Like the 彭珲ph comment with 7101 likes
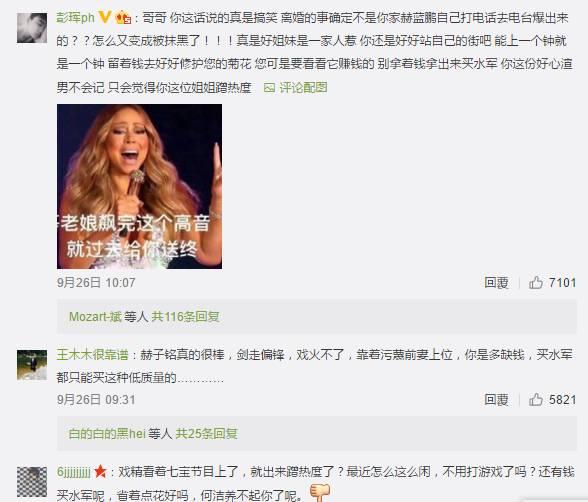The image size is (588, 502). 536,283
